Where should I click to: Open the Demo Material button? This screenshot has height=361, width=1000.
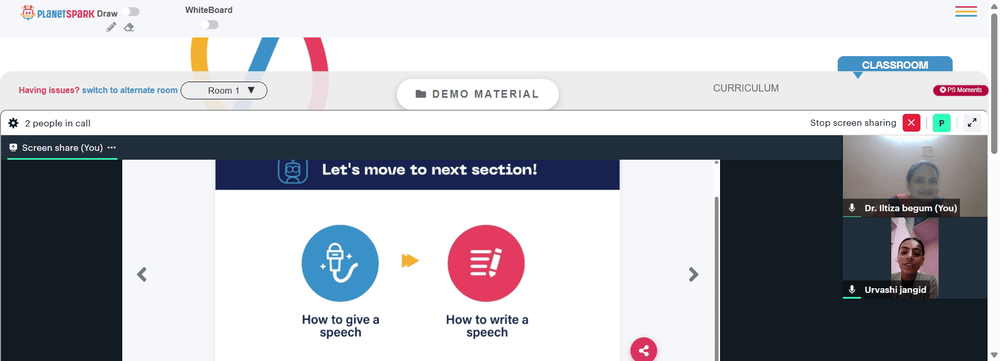478,94
